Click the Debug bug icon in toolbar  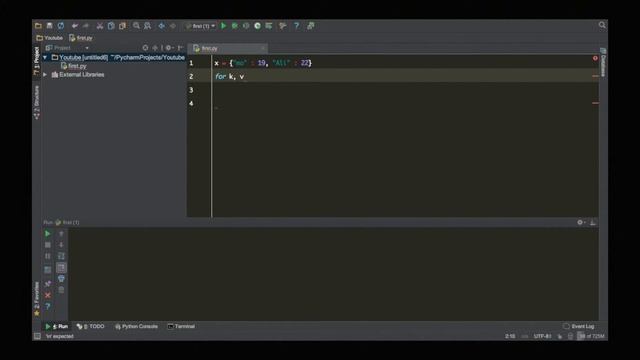[235, 26]
